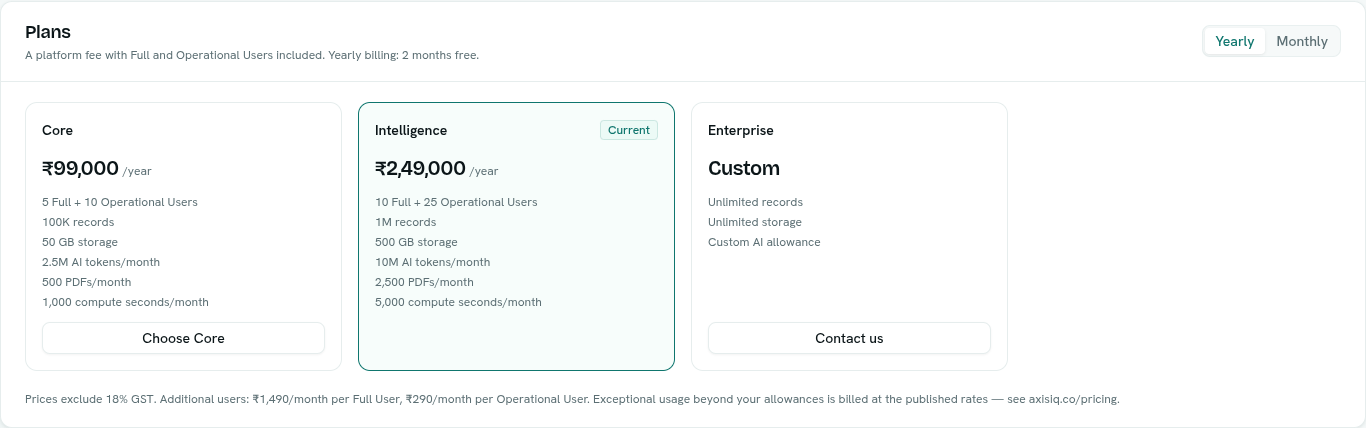
Task: Click the GST pricing footnote
Action: coord(572,399)
